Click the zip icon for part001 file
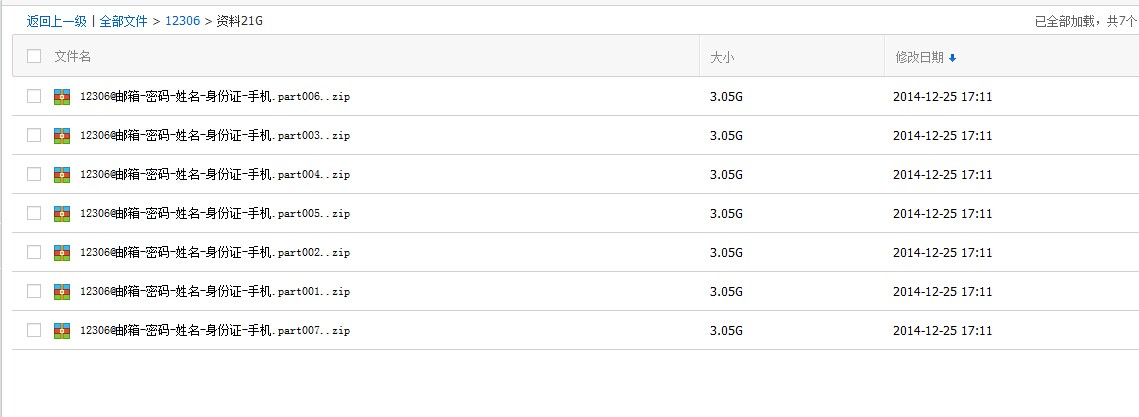This screenshot has width=1139, height=417. click(62, 291)
